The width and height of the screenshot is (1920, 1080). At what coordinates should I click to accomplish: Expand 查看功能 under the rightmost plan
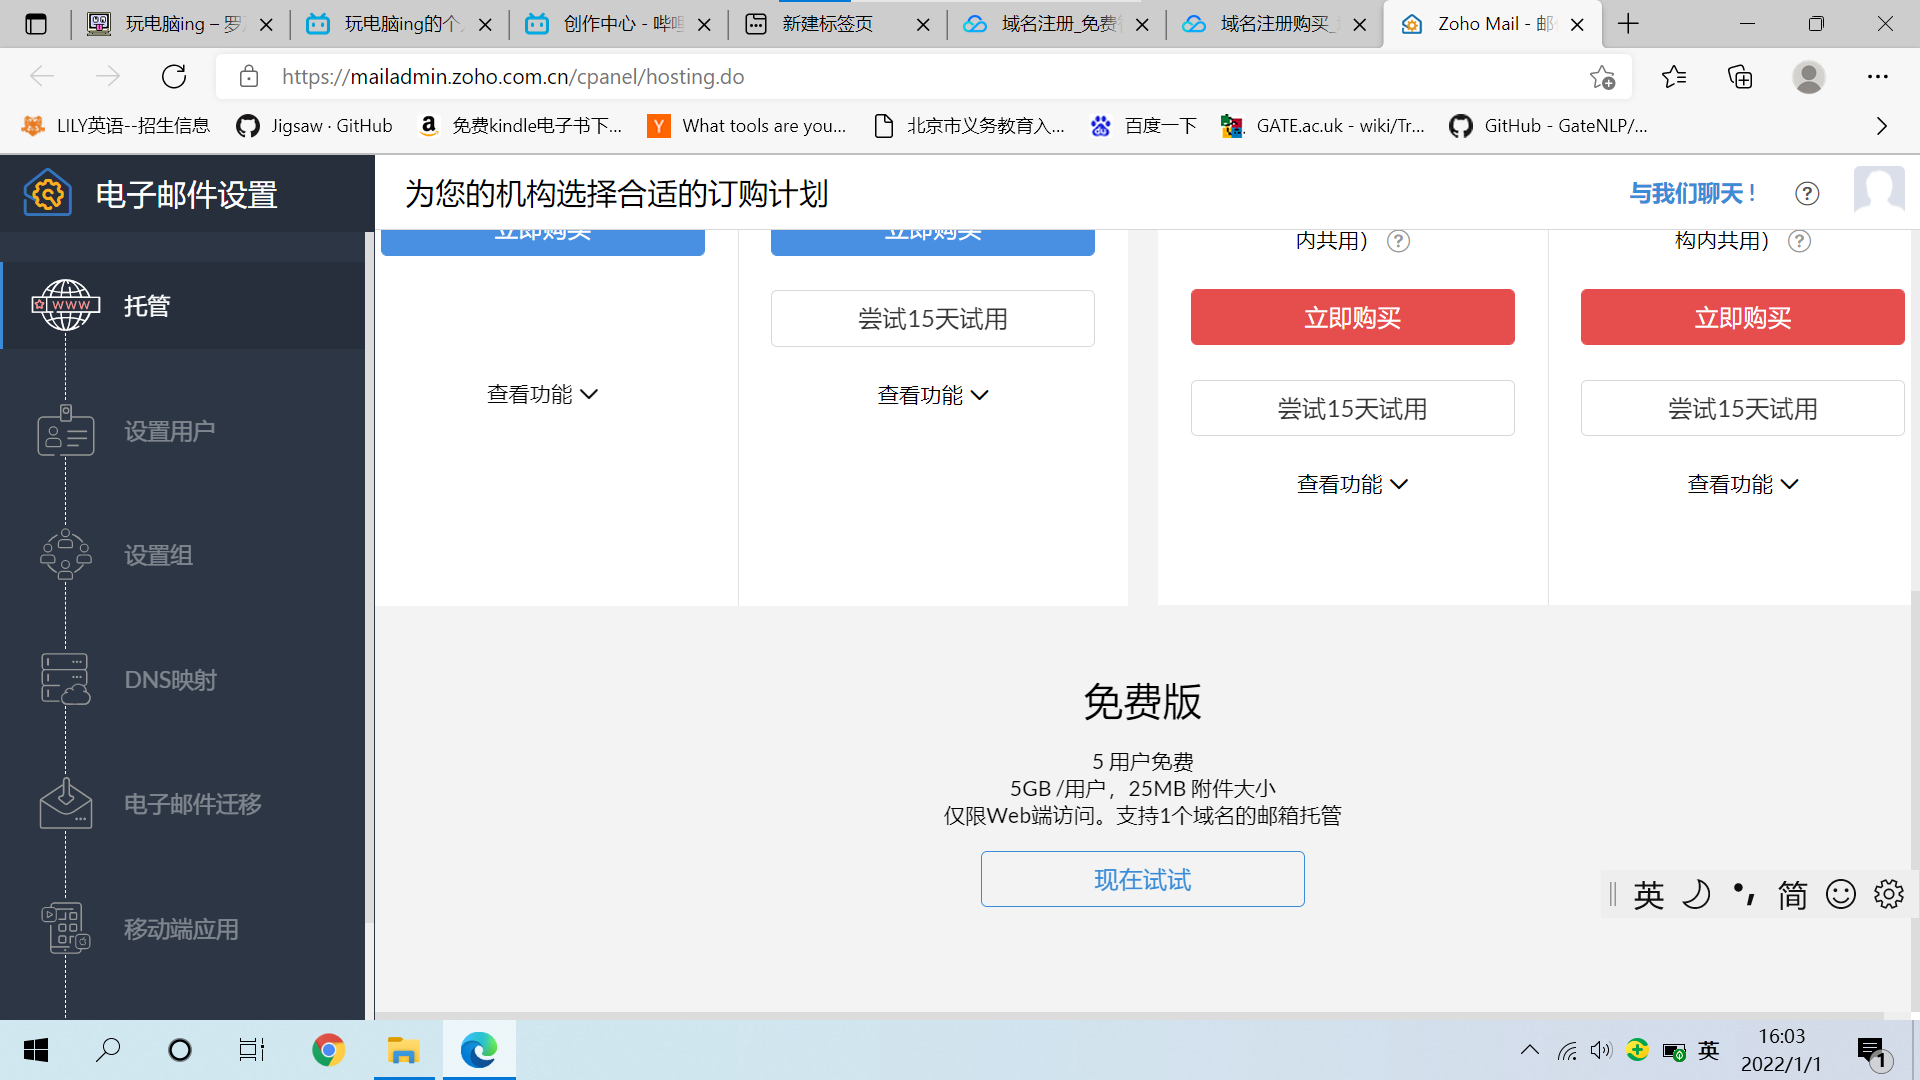coord(1742,484)
